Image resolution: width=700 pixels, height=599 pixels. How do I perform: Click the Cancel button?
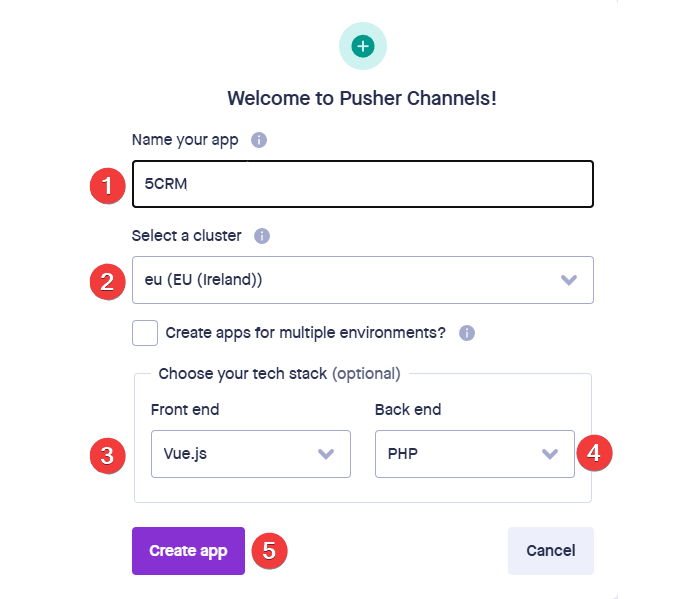click(x=551, y=551)
